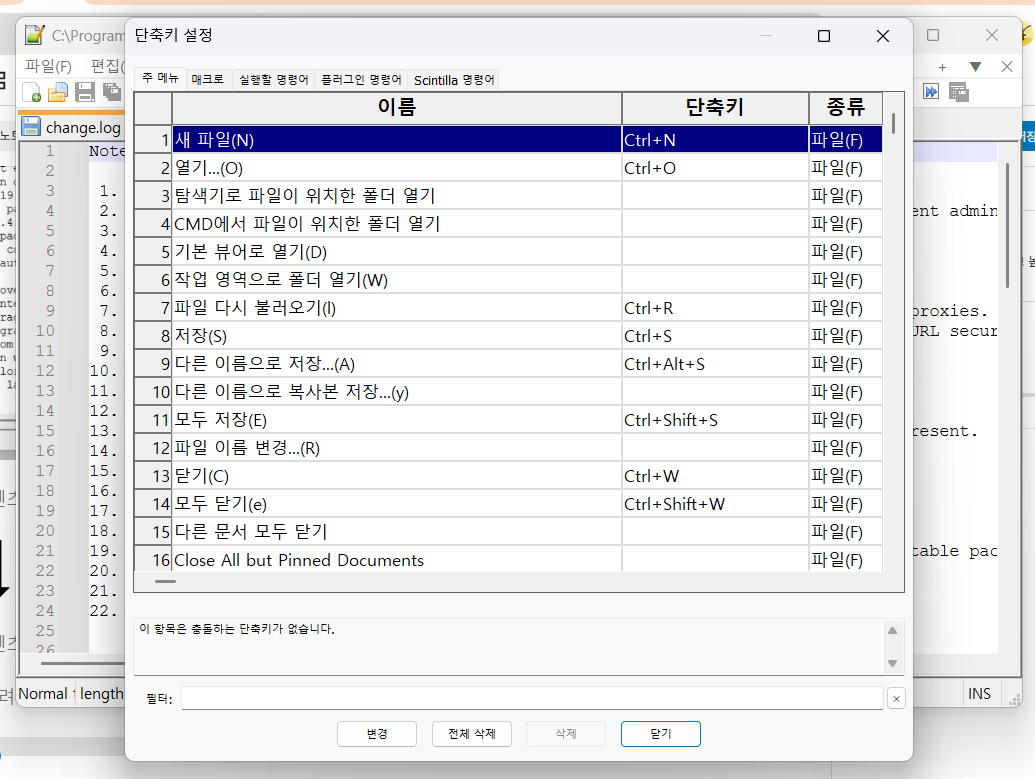1035x779 pixels.
Task: Select the 새 파일(N) row
Action: point(508,140)
